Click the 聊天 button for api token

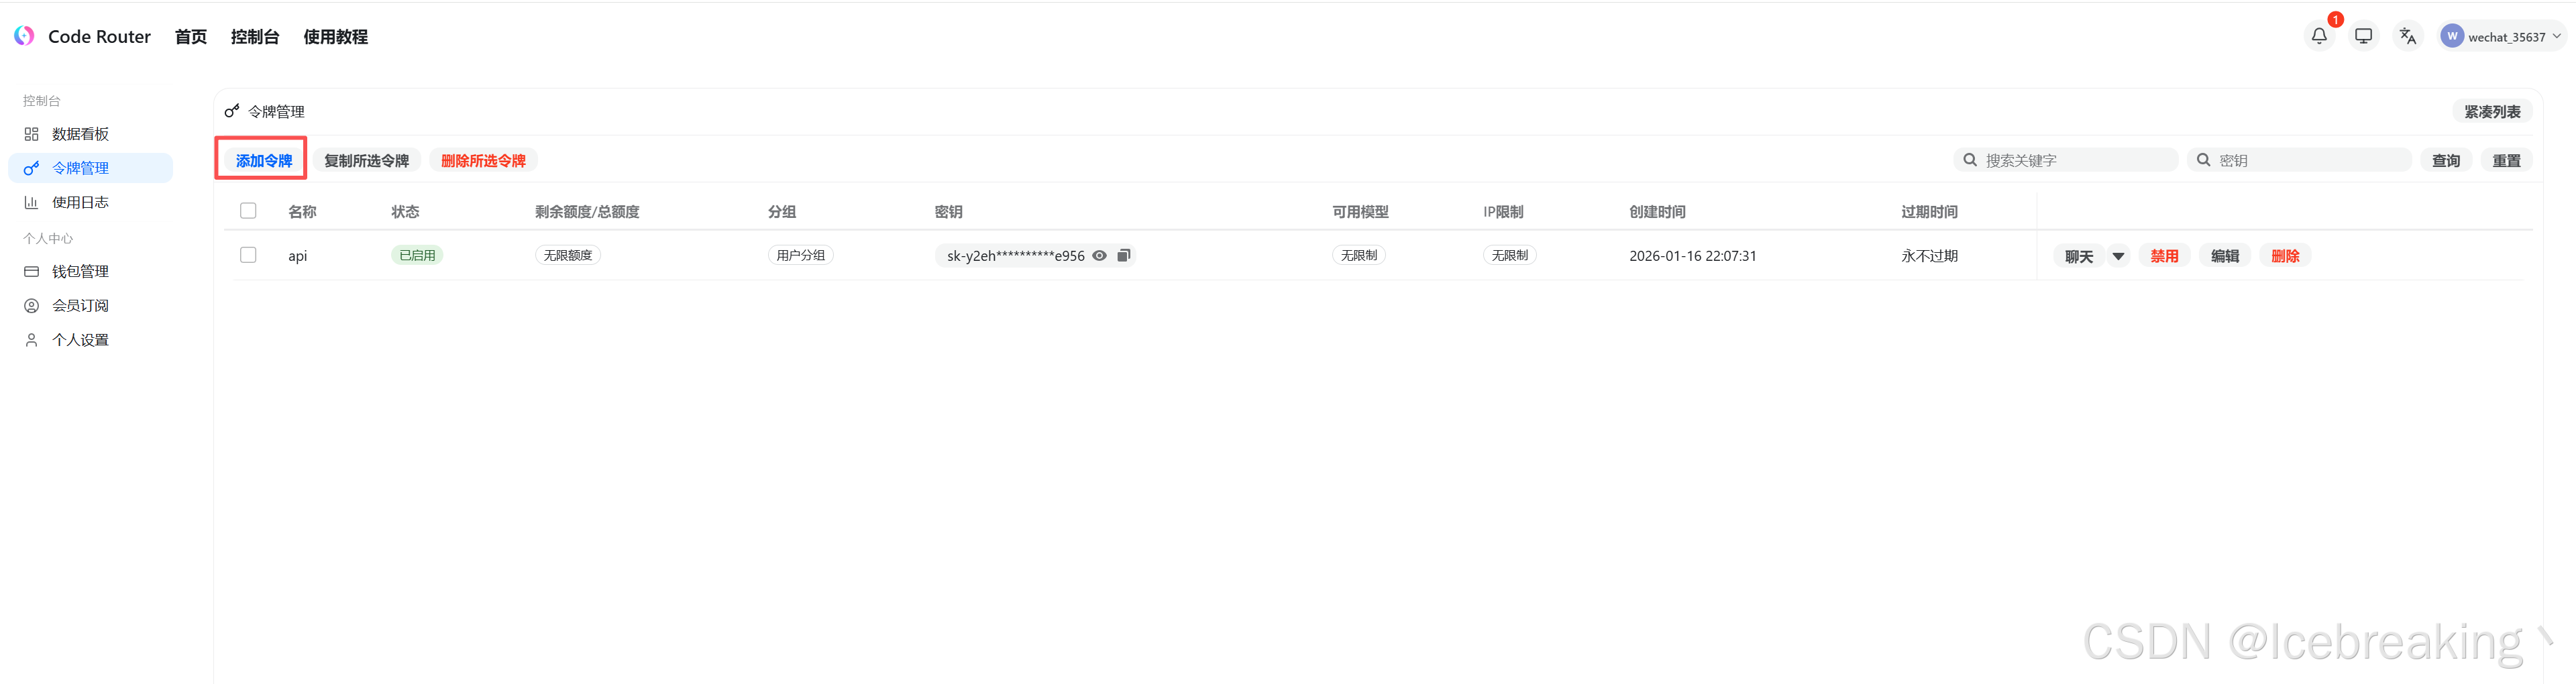pyautogui.click(x=2079, y=256)
